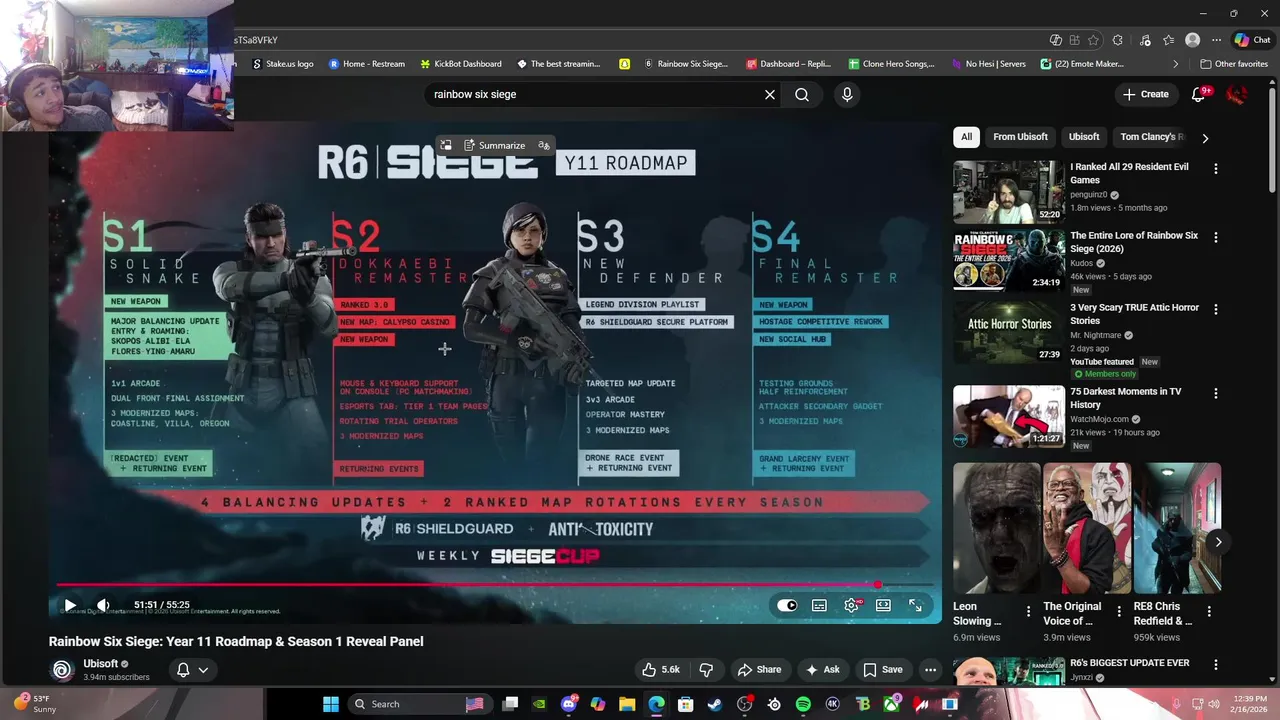The width and height of the screenshot is (1280, 720).
Task: Open Edge Settings and more ellipsis
Action: pyautogui.click(x=1216, y=40)
